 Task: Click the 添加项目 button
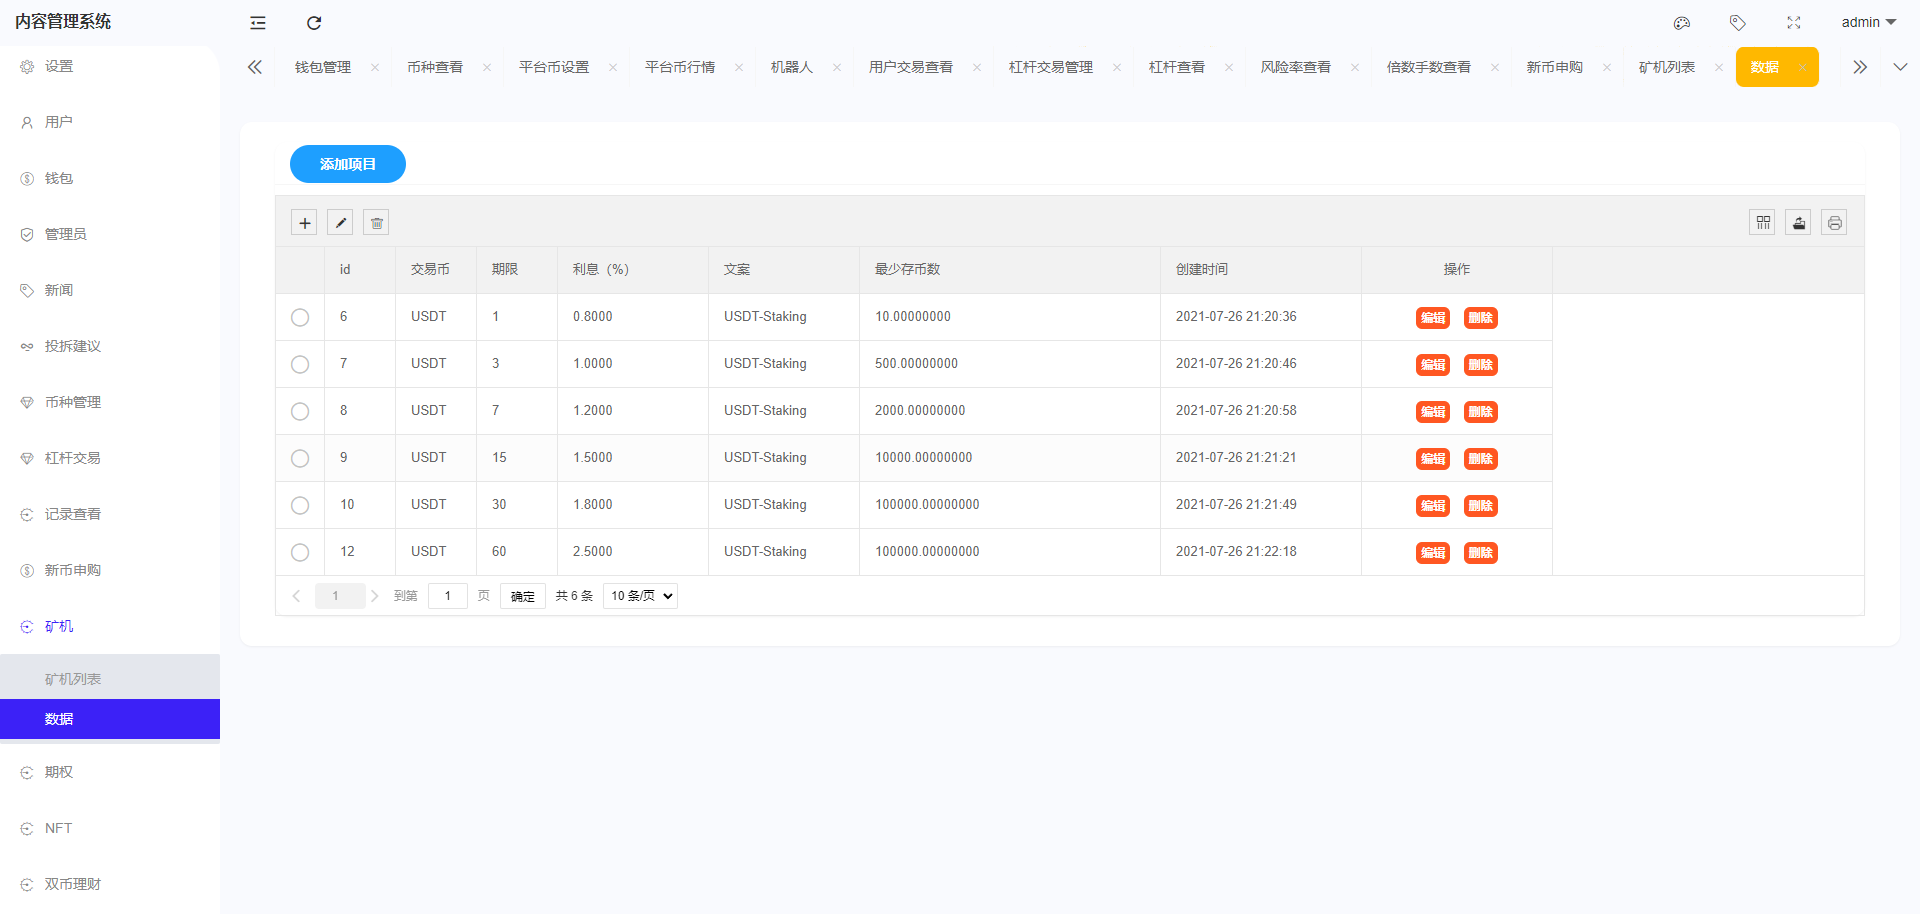pyautogui.click(x=347, y=163)
